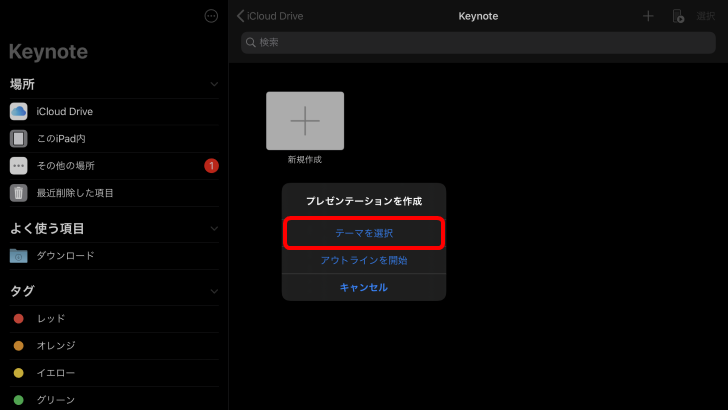Collapse the タグ section chevron

(214, 292)
